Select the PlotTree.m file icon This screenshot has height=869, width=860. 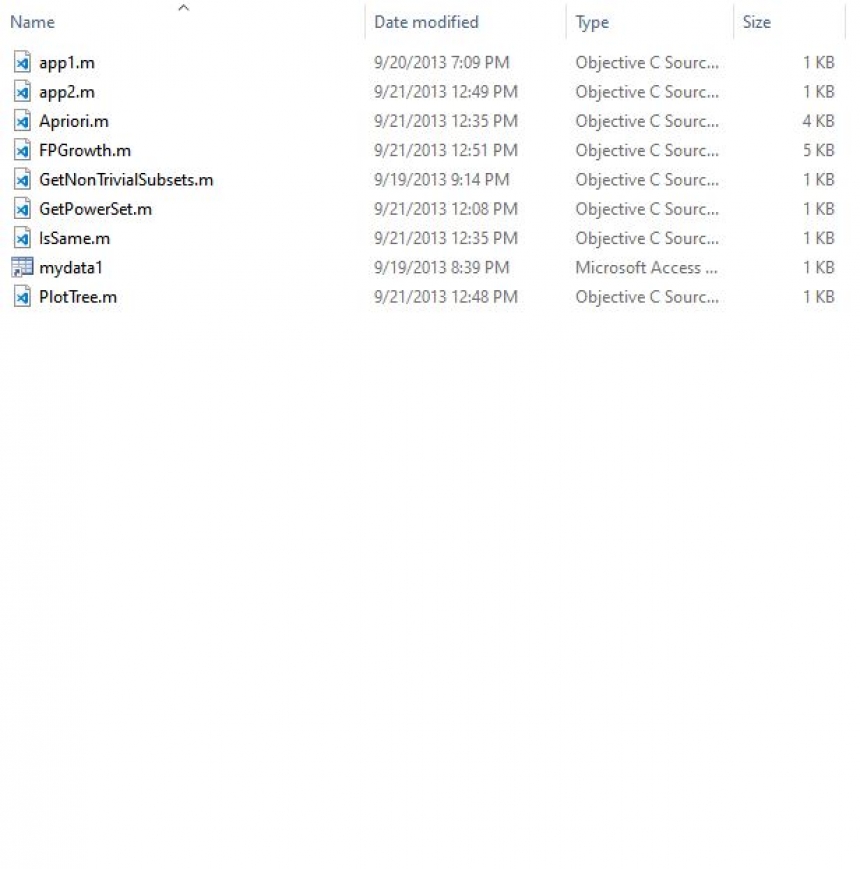pos(22,297)
